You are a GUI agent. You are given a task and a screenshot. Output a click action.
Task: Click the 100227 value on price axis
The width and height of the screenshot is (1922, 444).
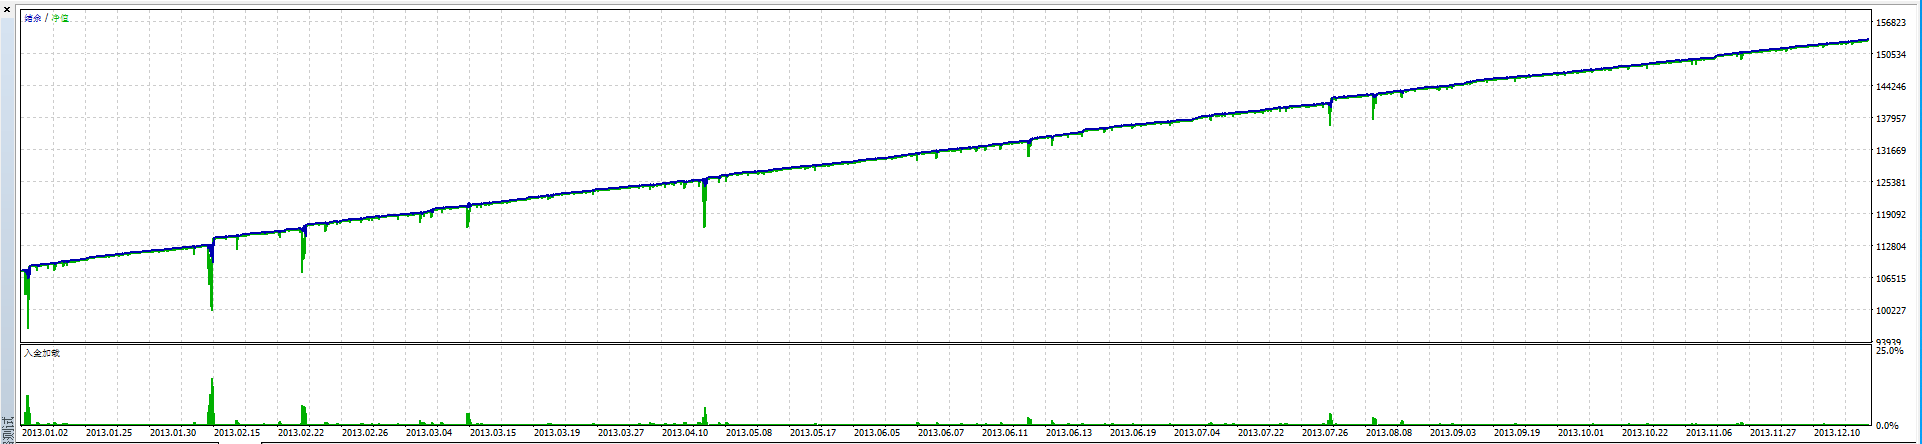(1890, 311)
